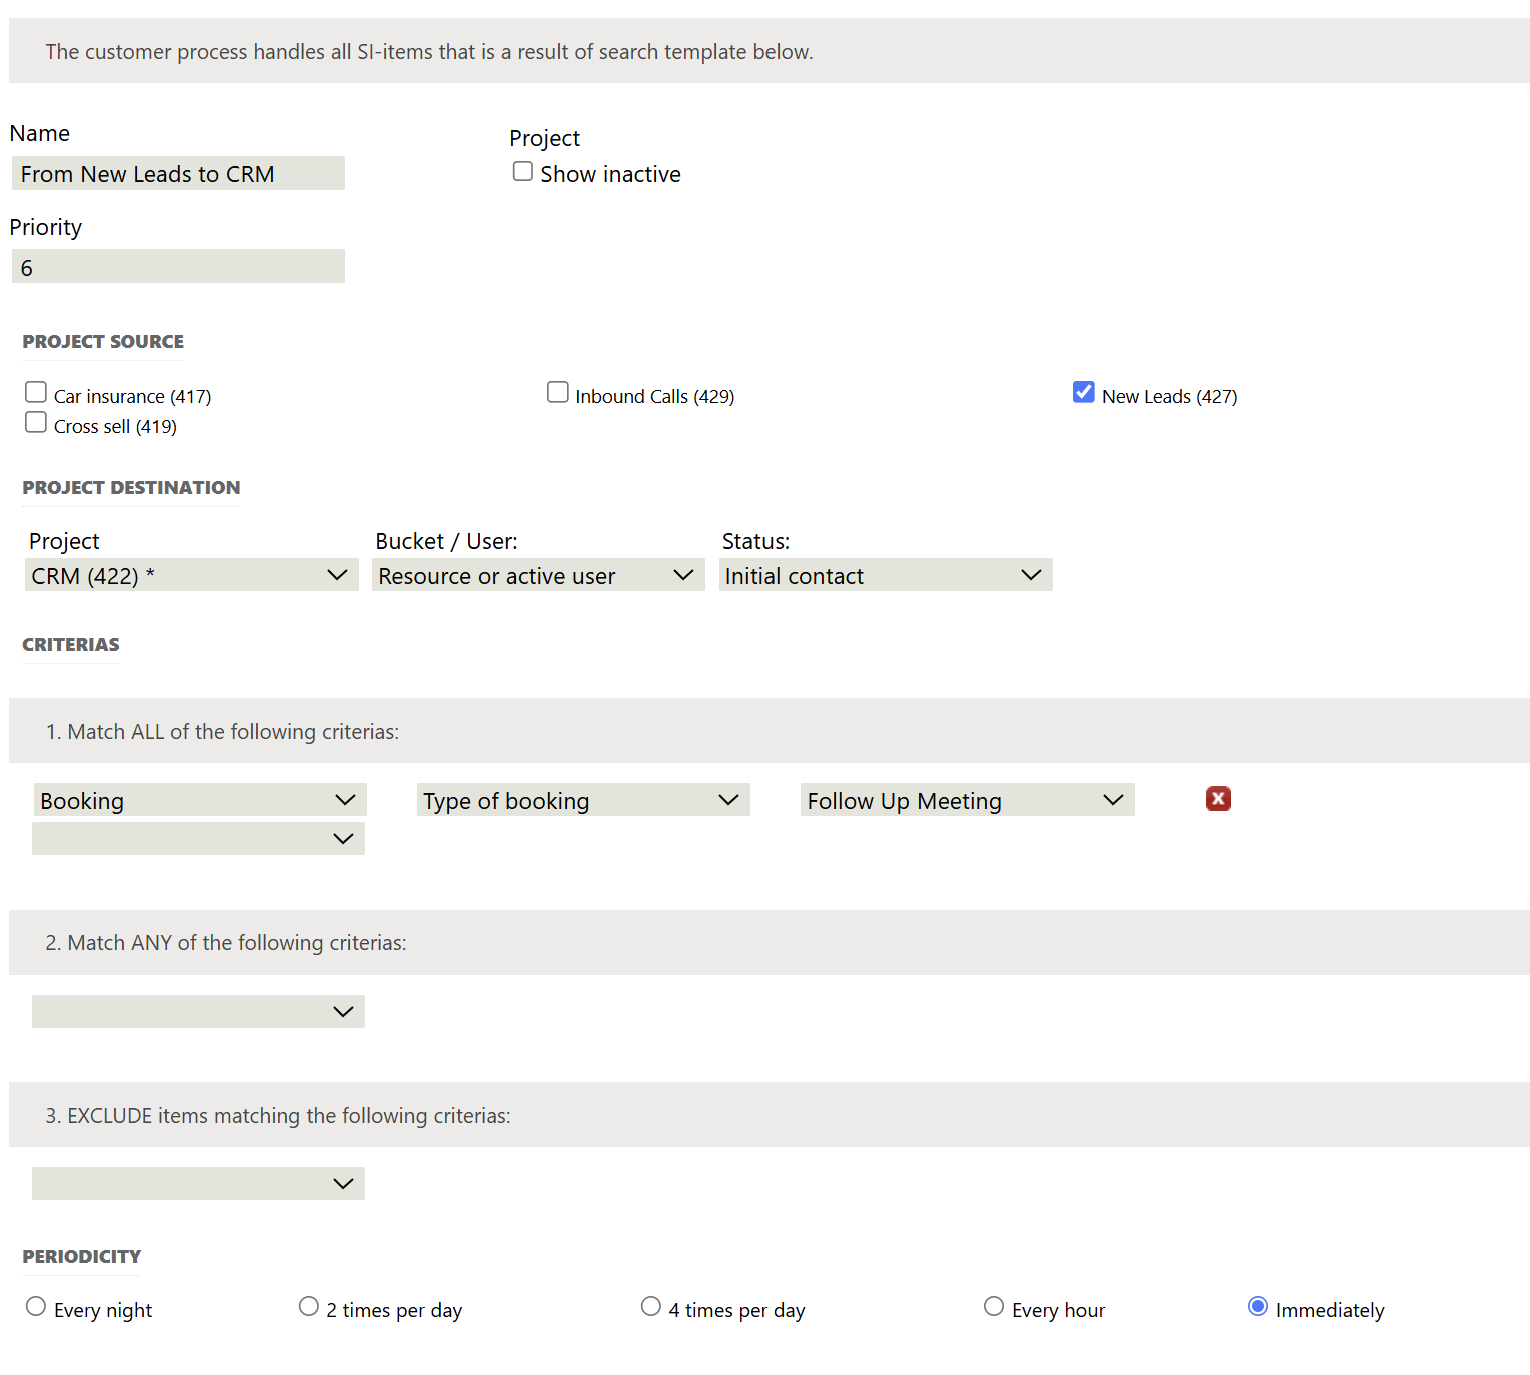Open the CRM (422) project dropdown
Viewport: 1530px width, 1375px height.
tap(190, 575)
